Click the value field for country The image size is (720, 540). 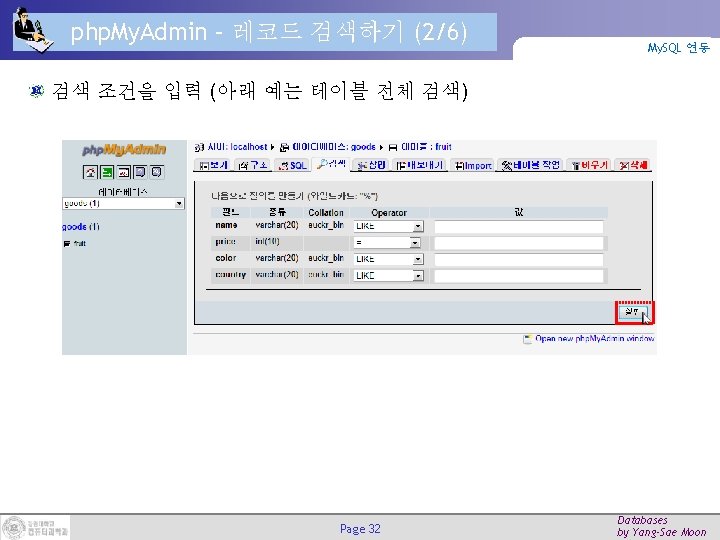[518, 276]
